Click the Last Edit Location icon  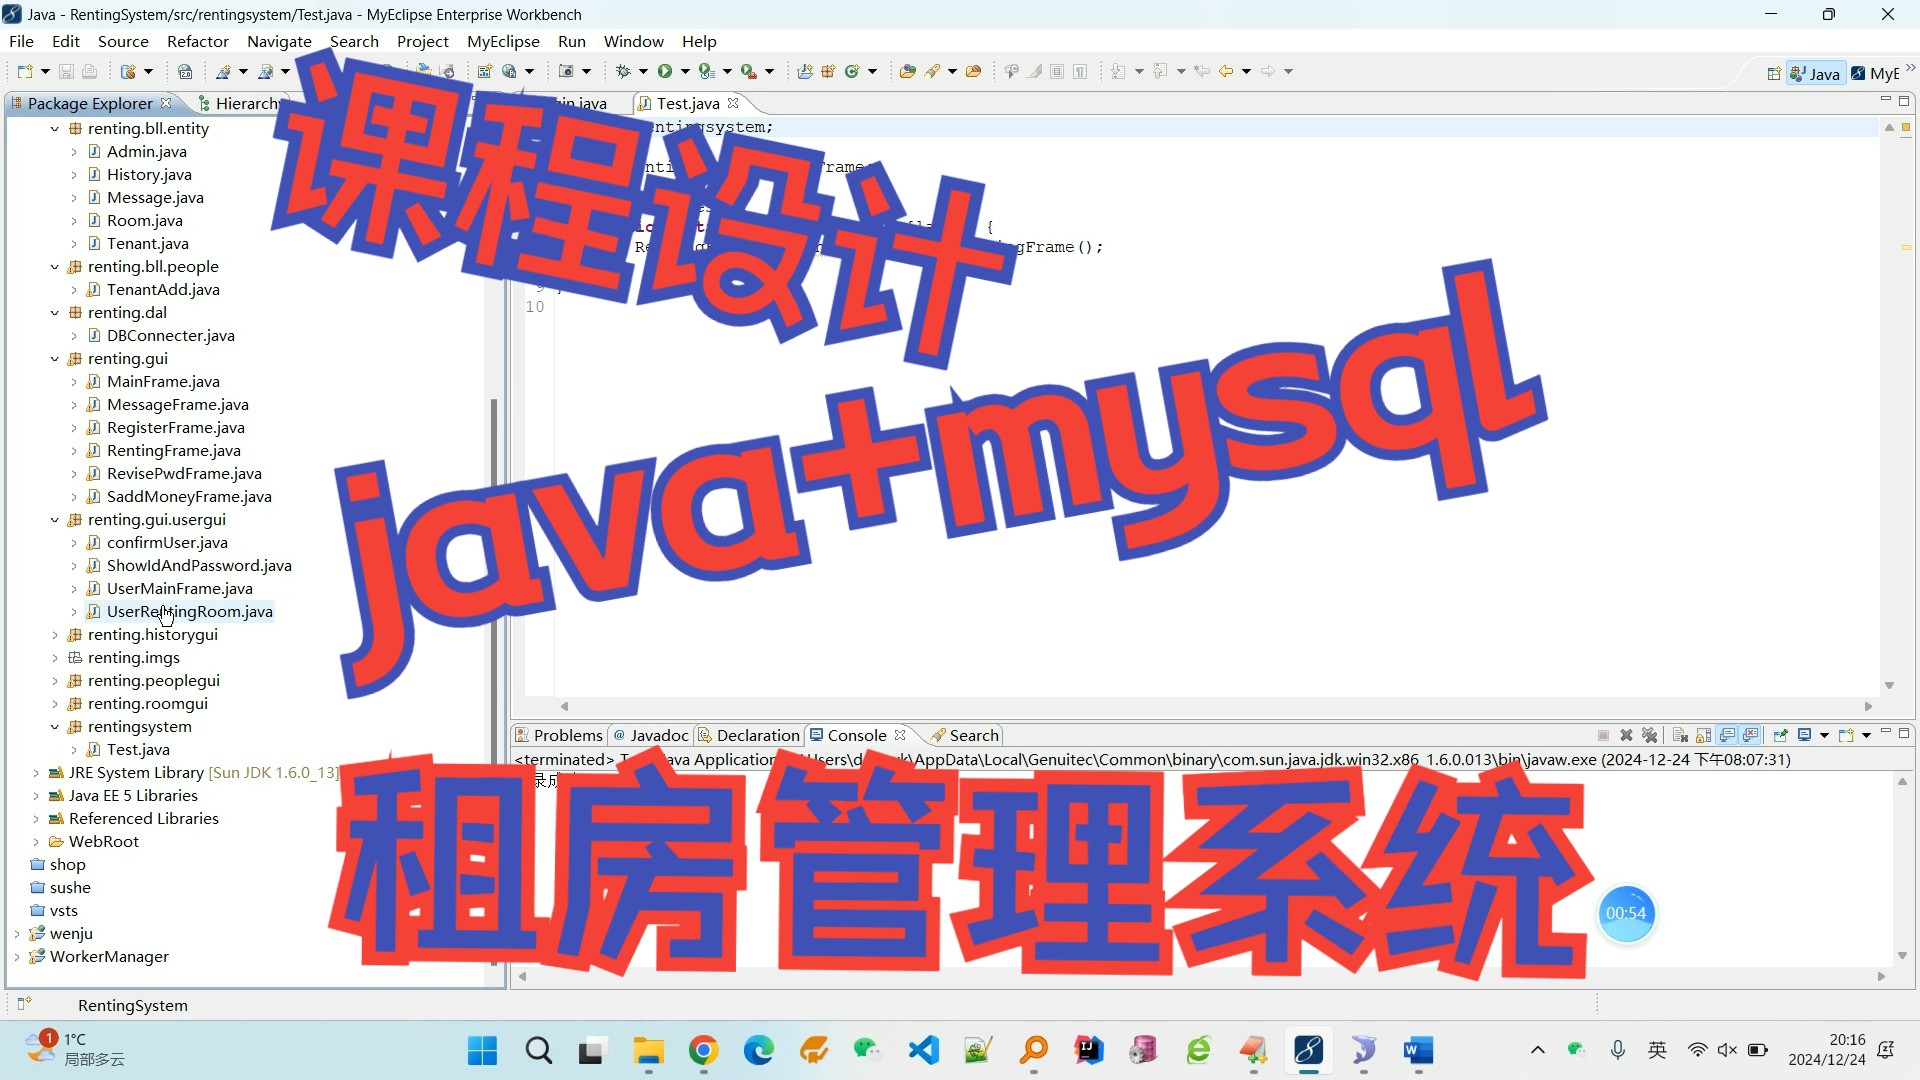point(1202,71)
